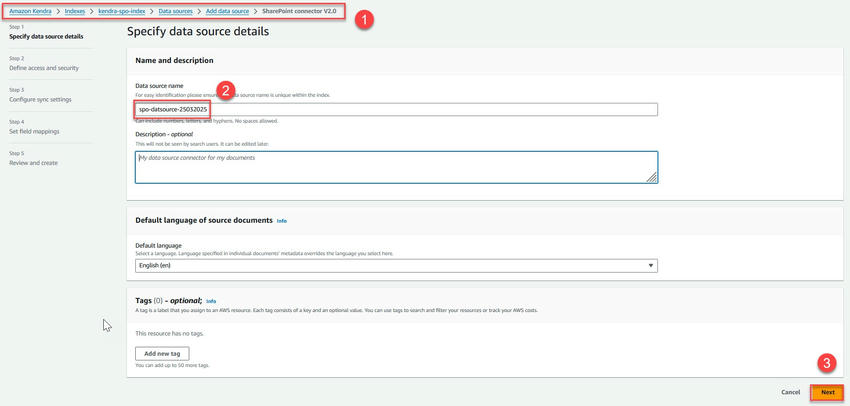Go to Step 2 Define access and security

(44, 68)
